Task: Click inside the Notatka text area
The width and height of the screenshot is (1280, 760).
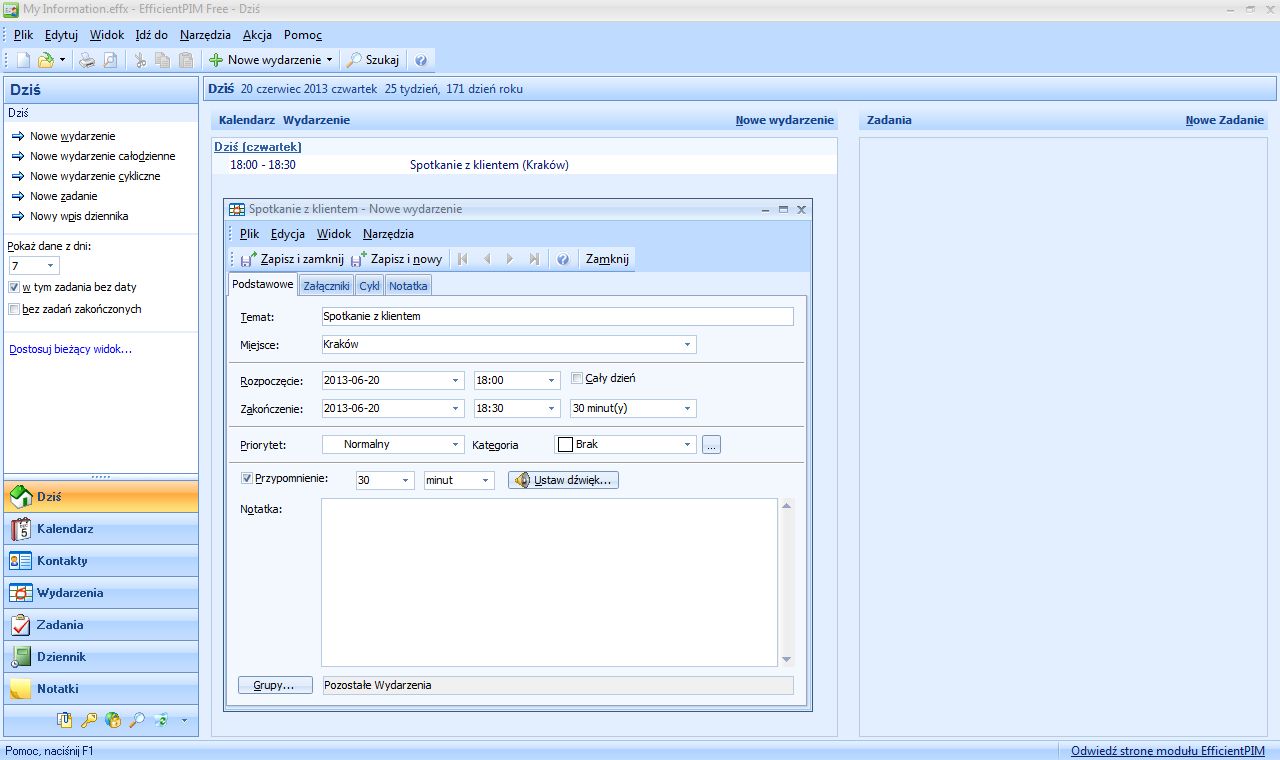Action: (x=548, y=580)
